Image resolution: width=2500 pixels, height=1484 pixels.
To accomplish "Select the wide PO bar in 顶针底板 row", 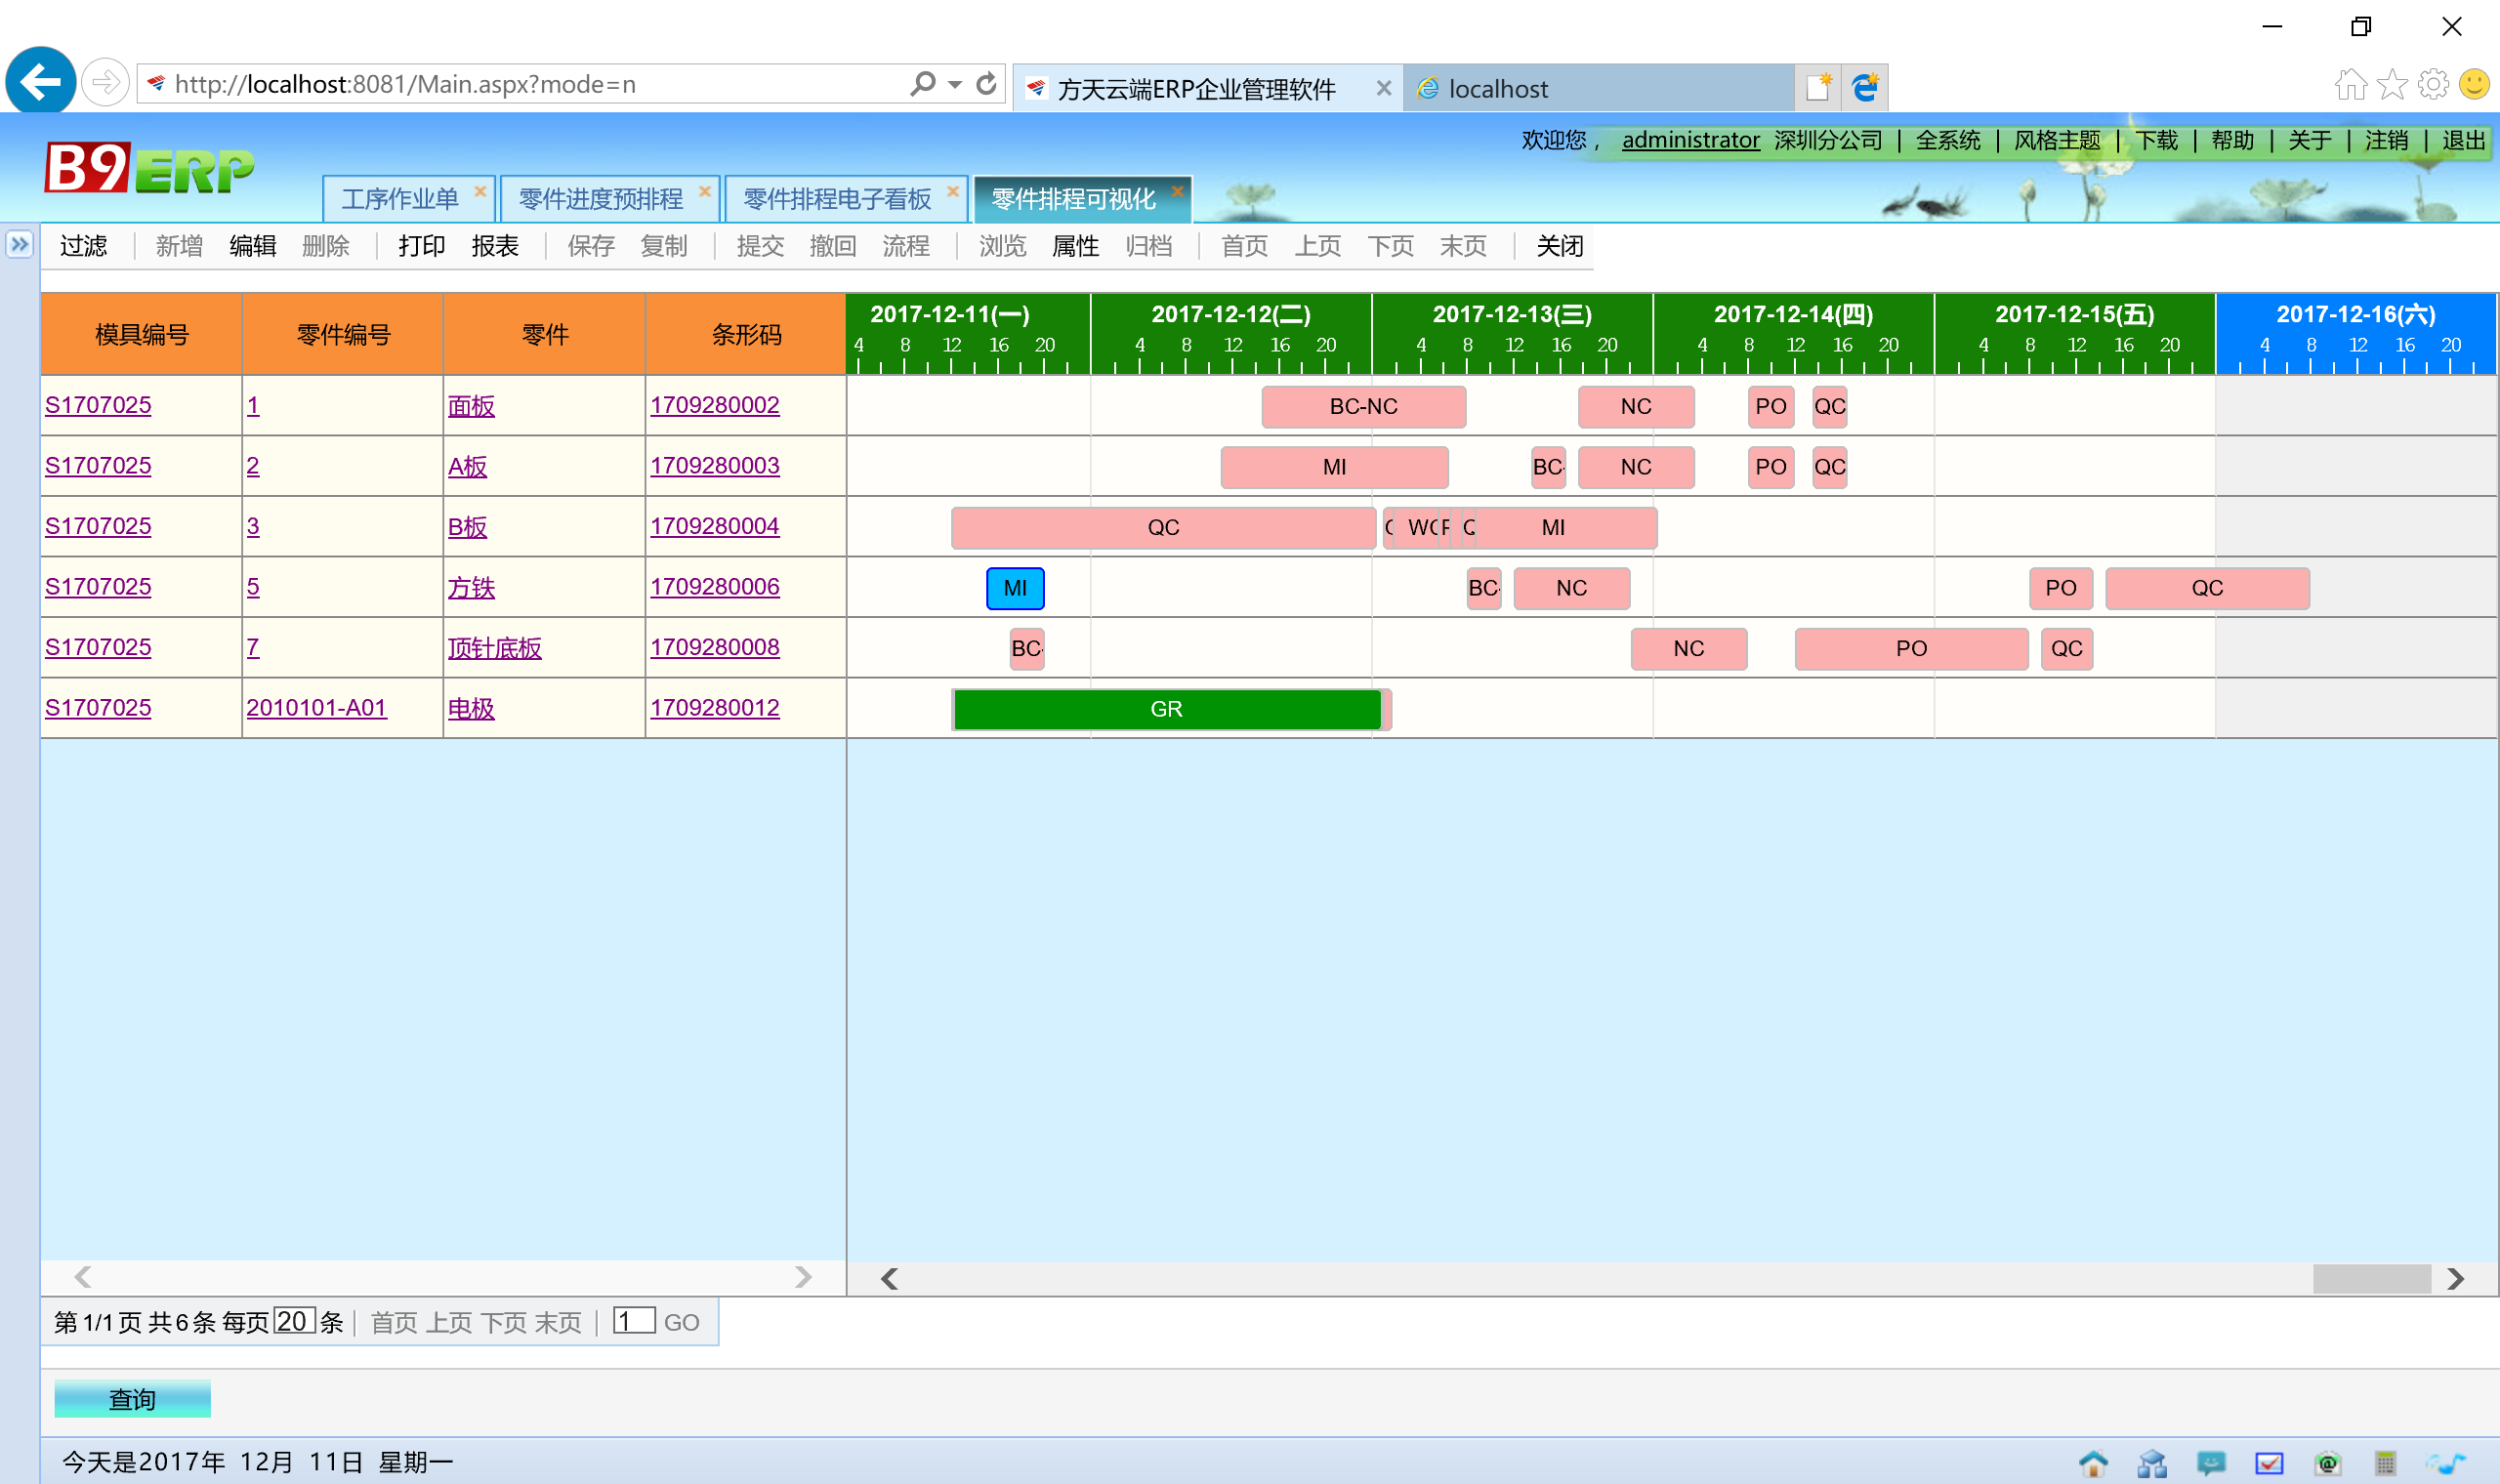I will pyautogui.click(x=1911, y=649).
